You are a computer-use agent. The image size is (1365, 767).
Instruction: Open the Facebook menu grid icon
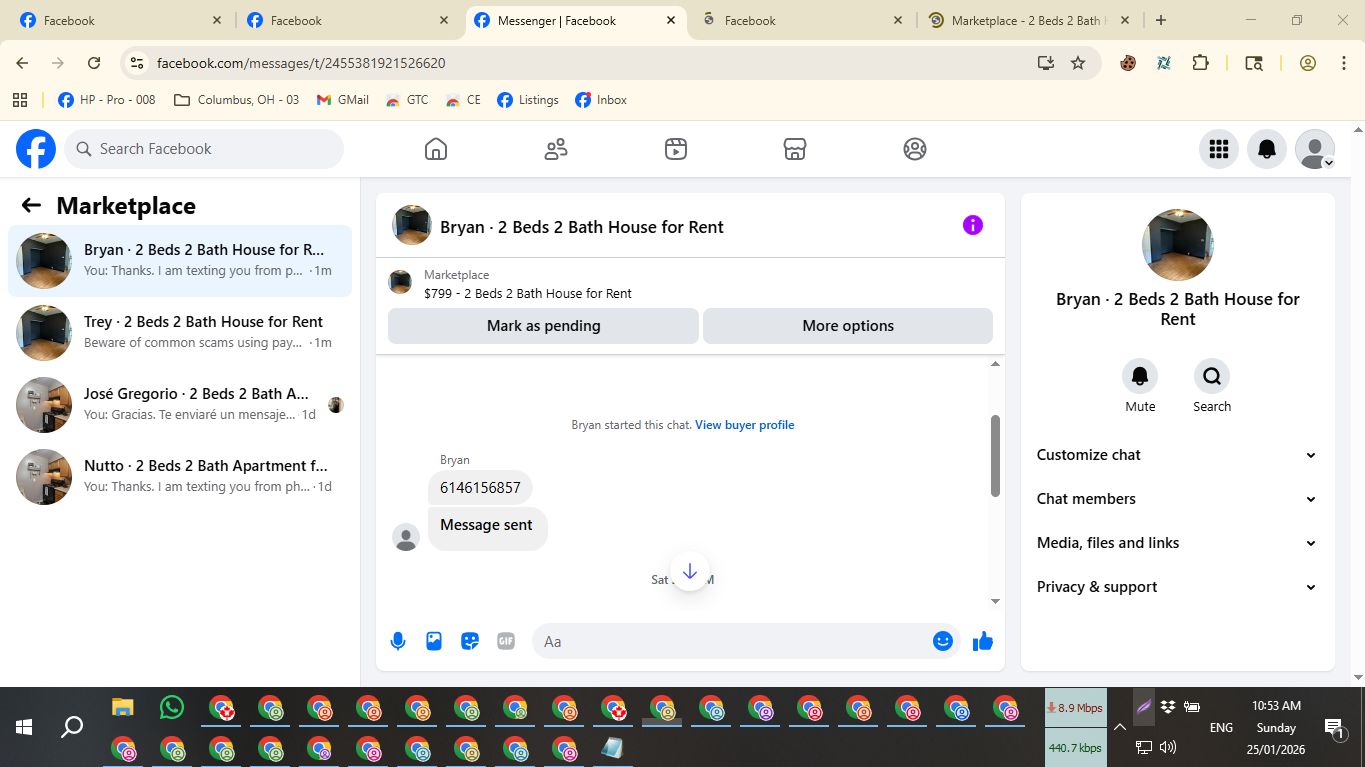point(1219,149)
